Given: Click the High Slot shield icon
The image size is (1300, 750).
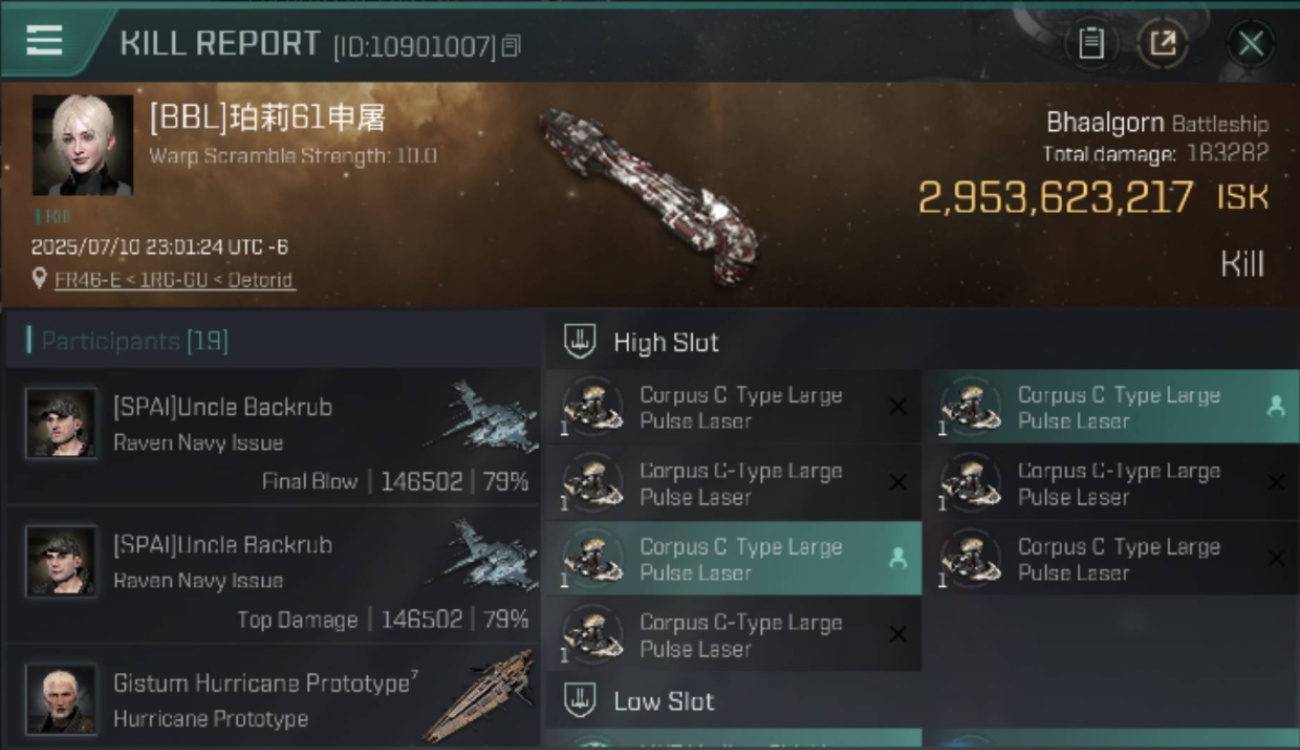Looking at the screenshot, I should (579, 342).
